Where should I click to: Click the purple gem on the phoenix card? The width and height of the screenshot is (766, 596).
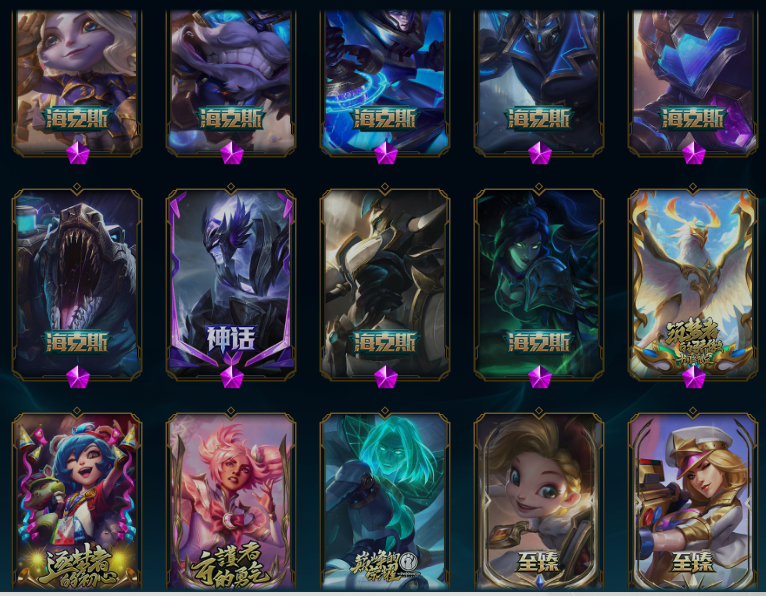[x=694, y=377]
